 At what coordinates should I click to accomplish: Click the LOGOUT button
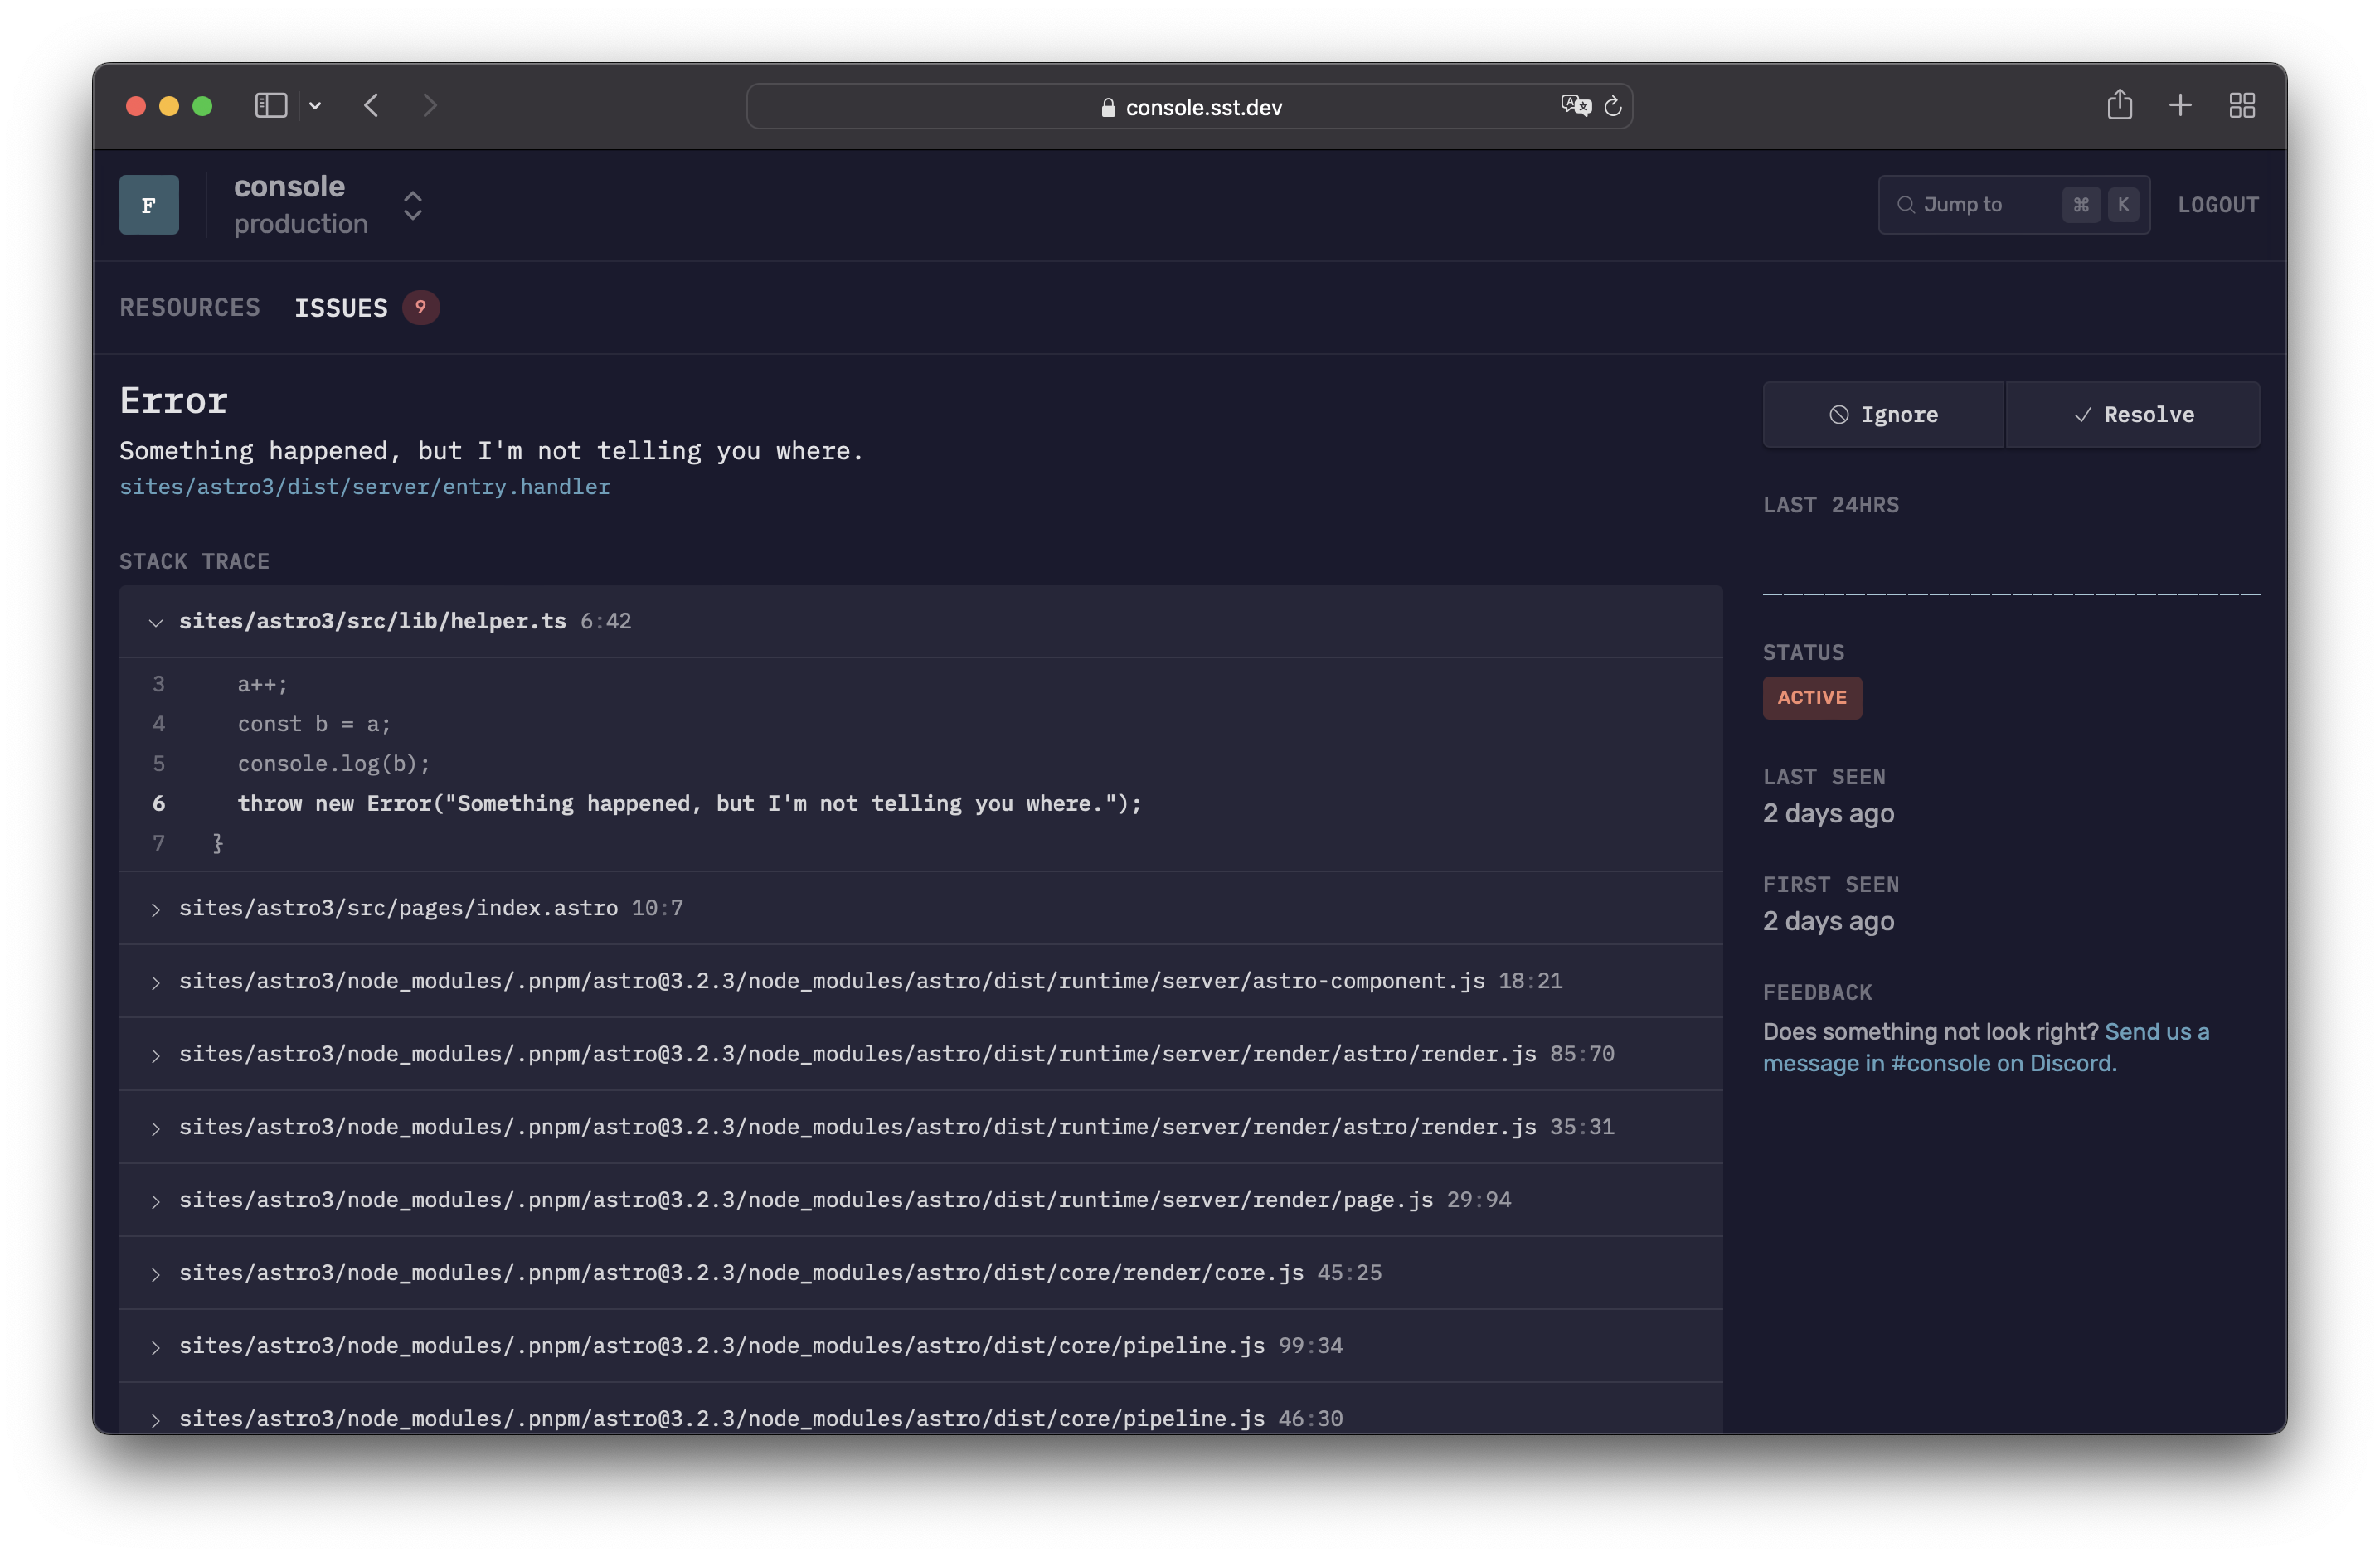2218,203
